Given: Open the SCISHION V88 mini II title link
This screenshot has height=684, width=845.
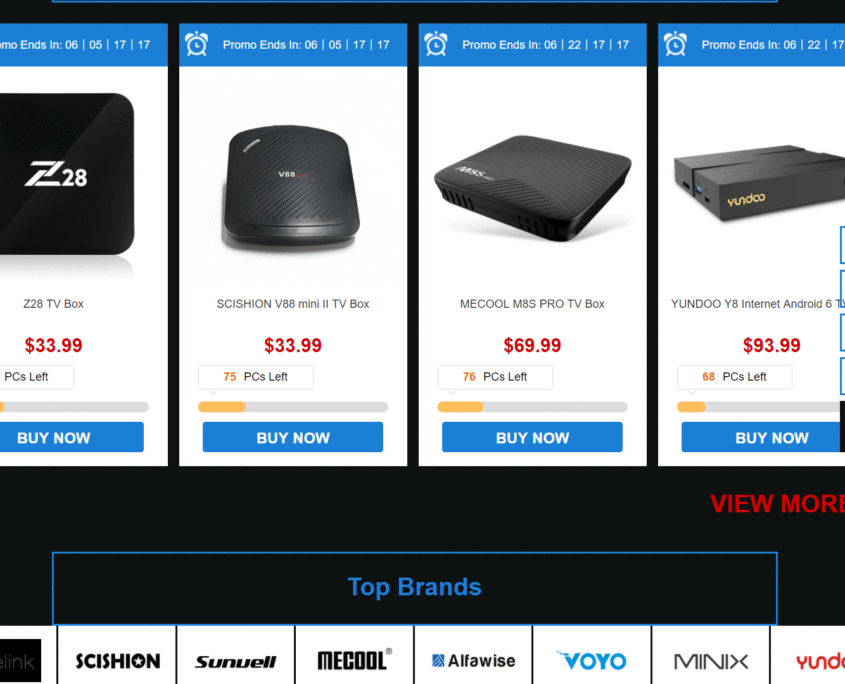Looking at the screenshot, I should [x=293, y=304].
